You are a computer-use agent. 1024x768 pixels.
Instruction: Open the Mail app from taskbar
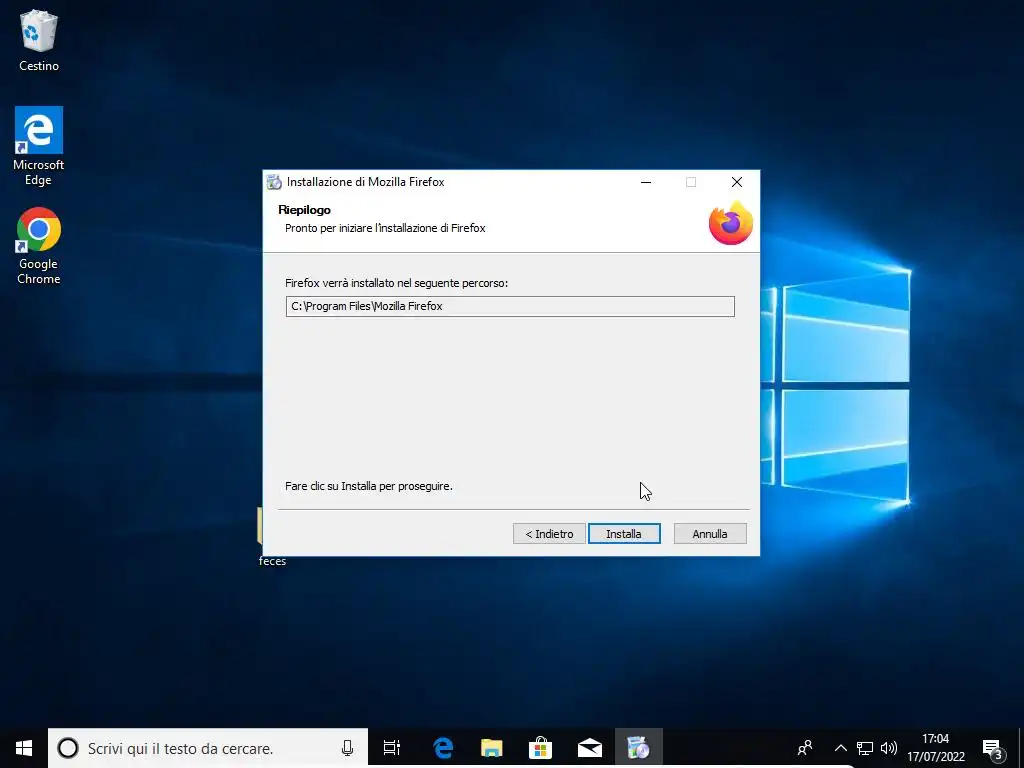coord(590,748)
